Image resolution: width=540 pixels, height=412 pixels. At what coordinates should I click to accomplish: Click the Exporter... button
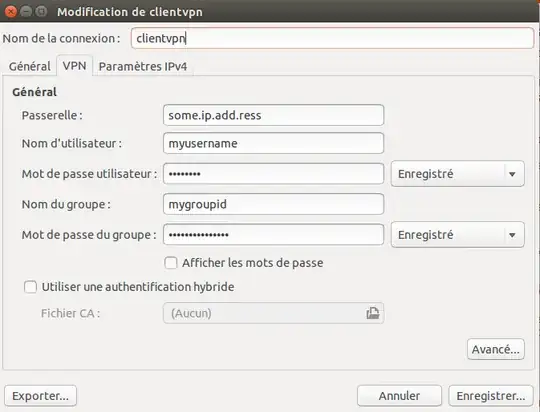pos(41,396)
